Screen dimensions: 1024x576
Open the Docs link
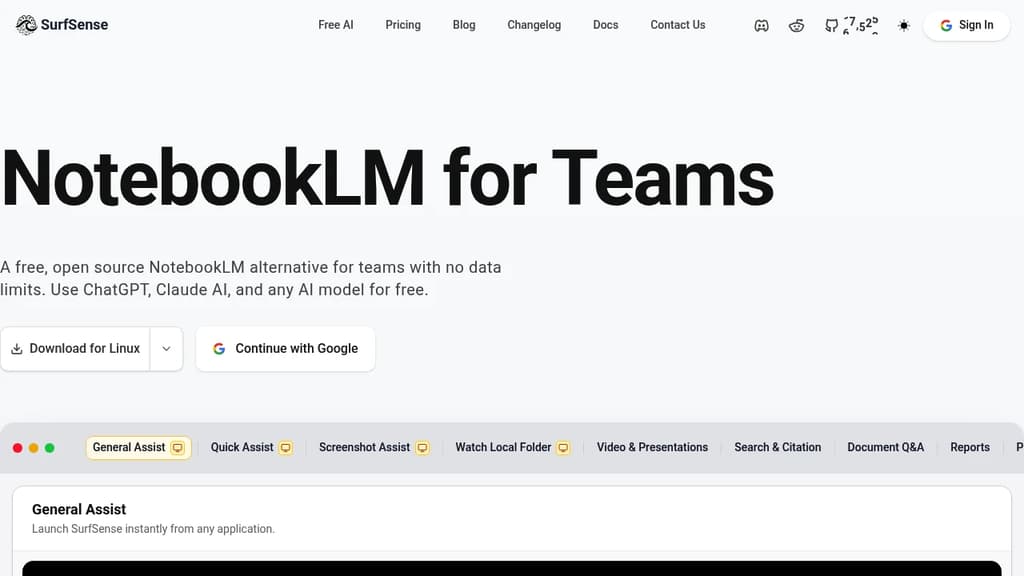click(605, 25)
